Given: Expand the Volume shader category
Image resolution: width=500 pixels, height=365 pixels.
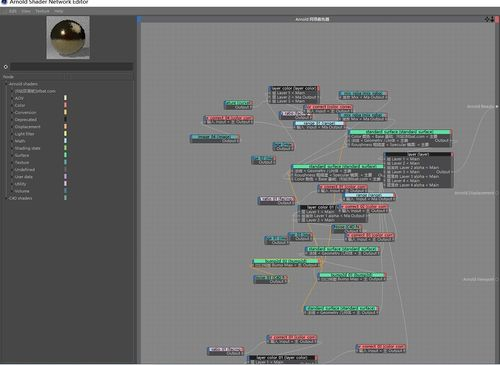Looking at the screenshot, I should pos(12,191).
